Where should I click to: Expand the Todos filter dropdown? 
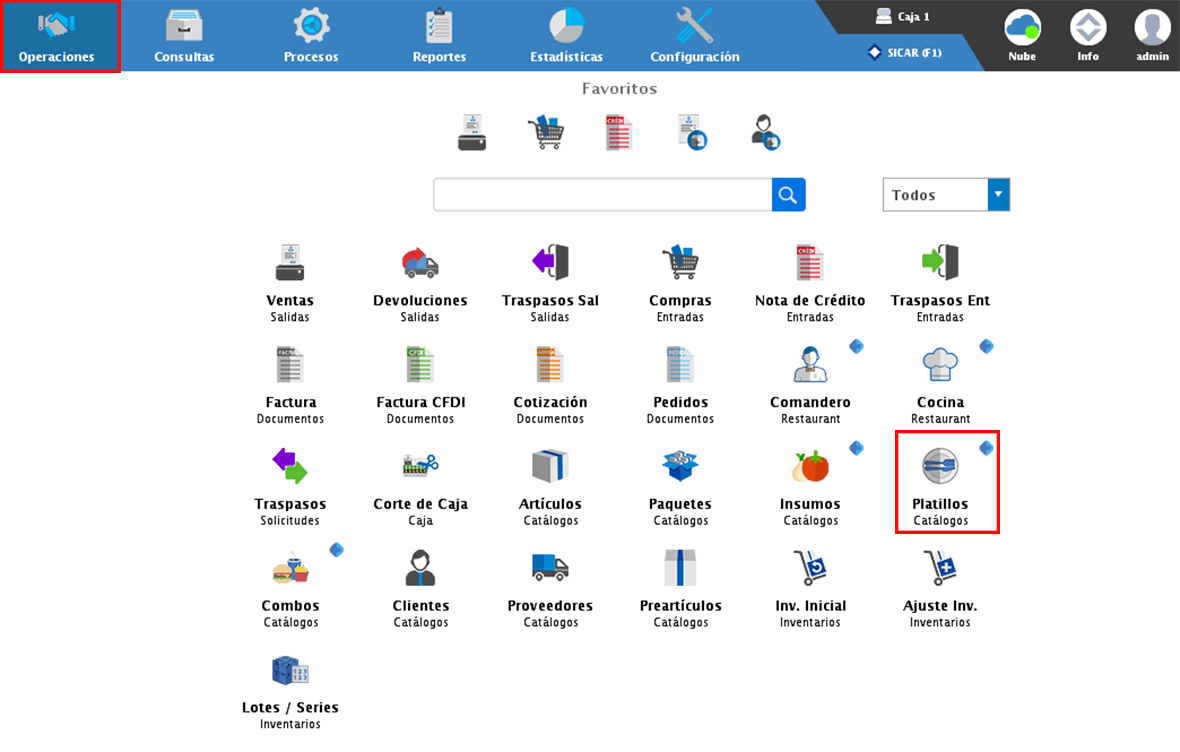point(998,195)
